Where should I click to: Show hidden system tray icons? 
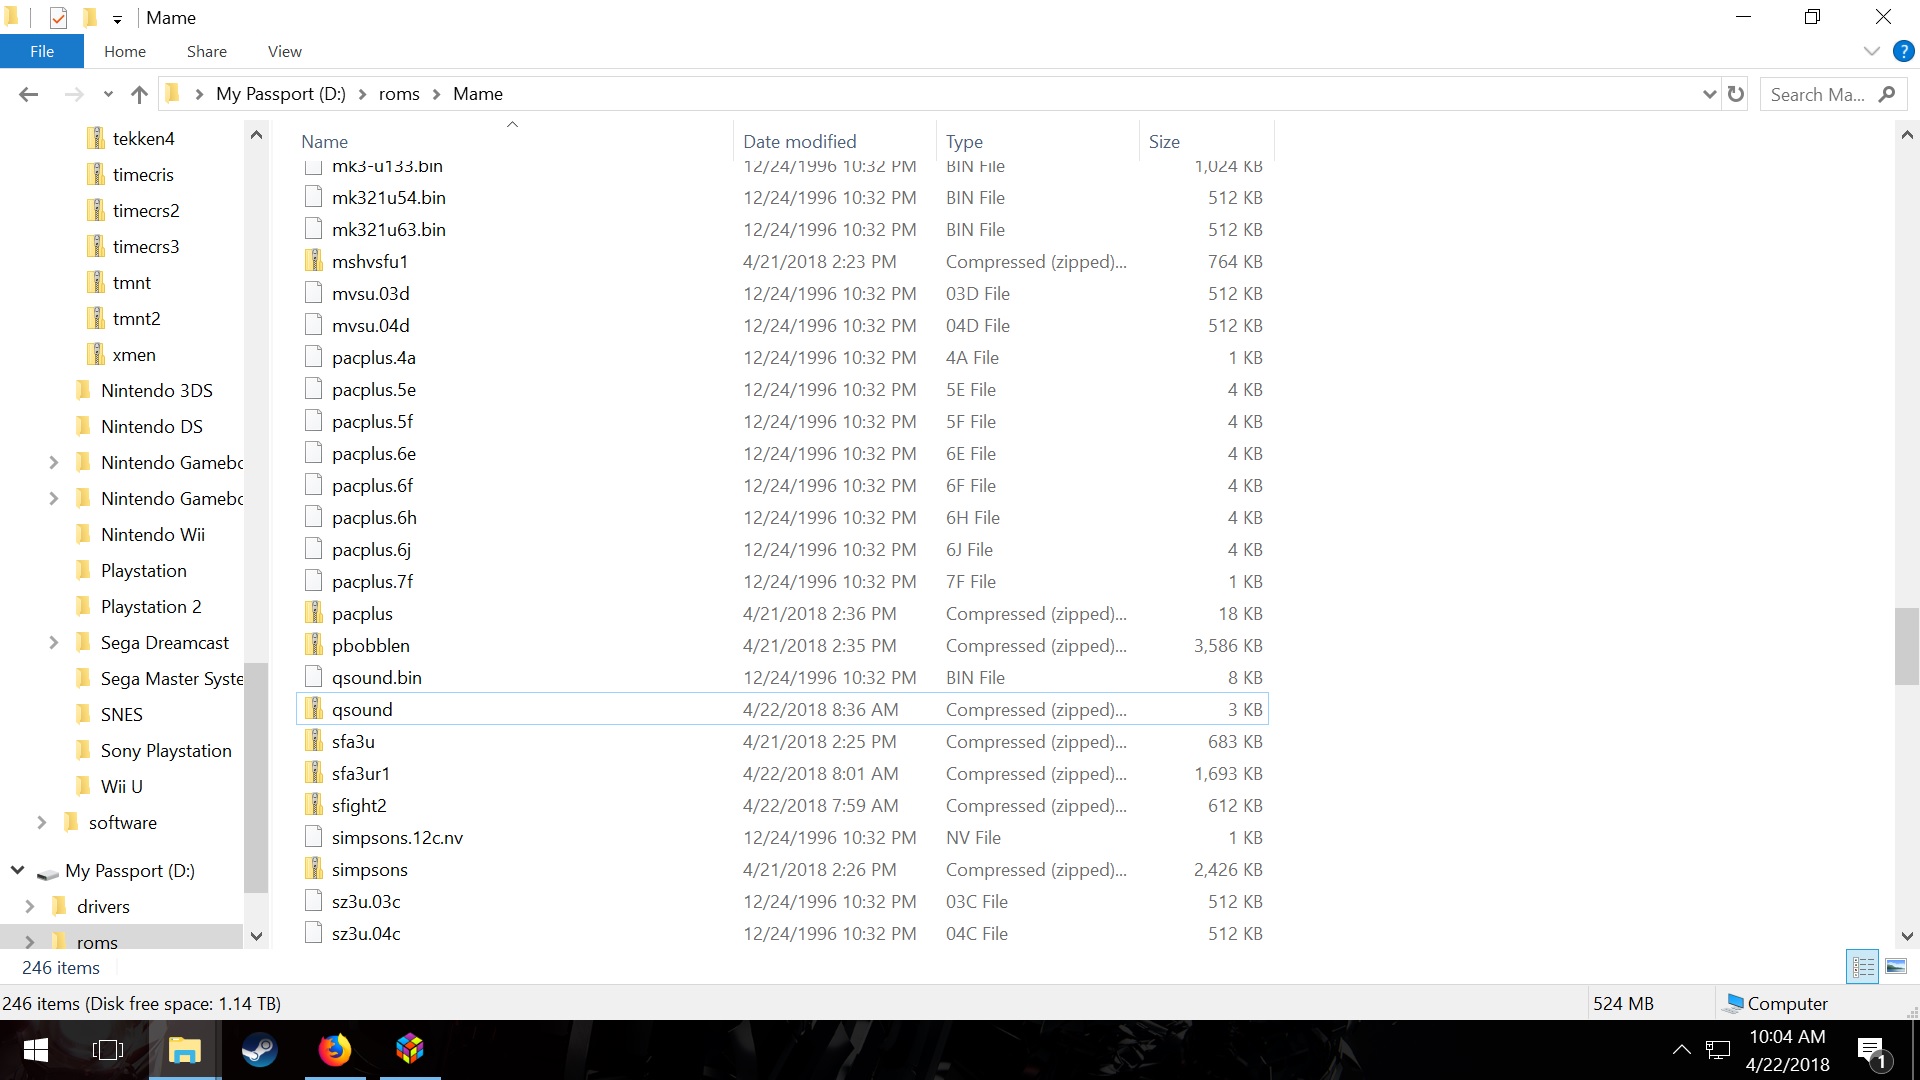pos(1682,1050)
